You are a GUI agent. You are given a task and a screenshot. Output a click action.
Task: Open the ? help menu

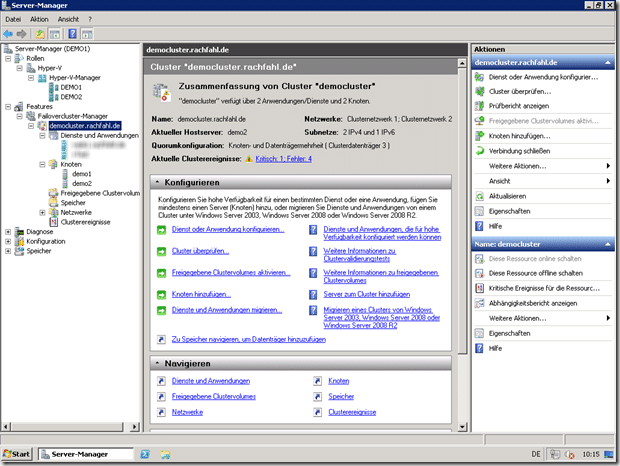pyautogui.click(x=90, y=19)
